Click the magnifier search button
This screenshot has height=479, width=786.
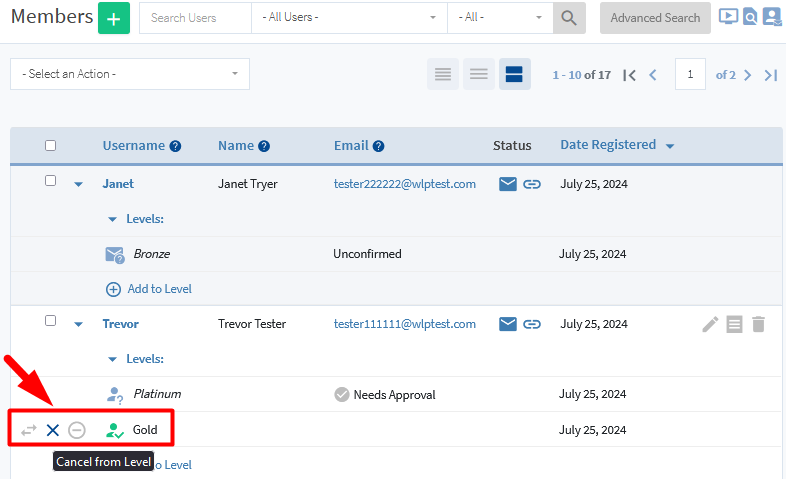569,18
